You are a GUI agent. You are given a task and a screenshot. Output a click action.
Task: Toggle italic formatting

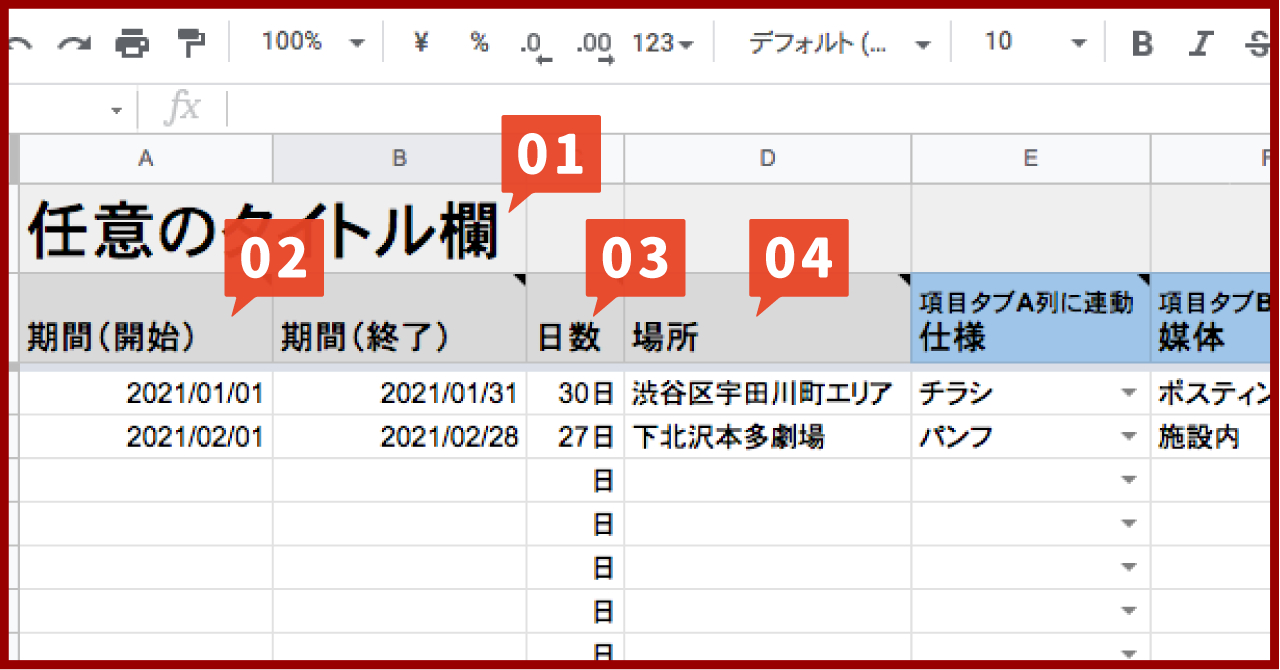click(1200, 42)
